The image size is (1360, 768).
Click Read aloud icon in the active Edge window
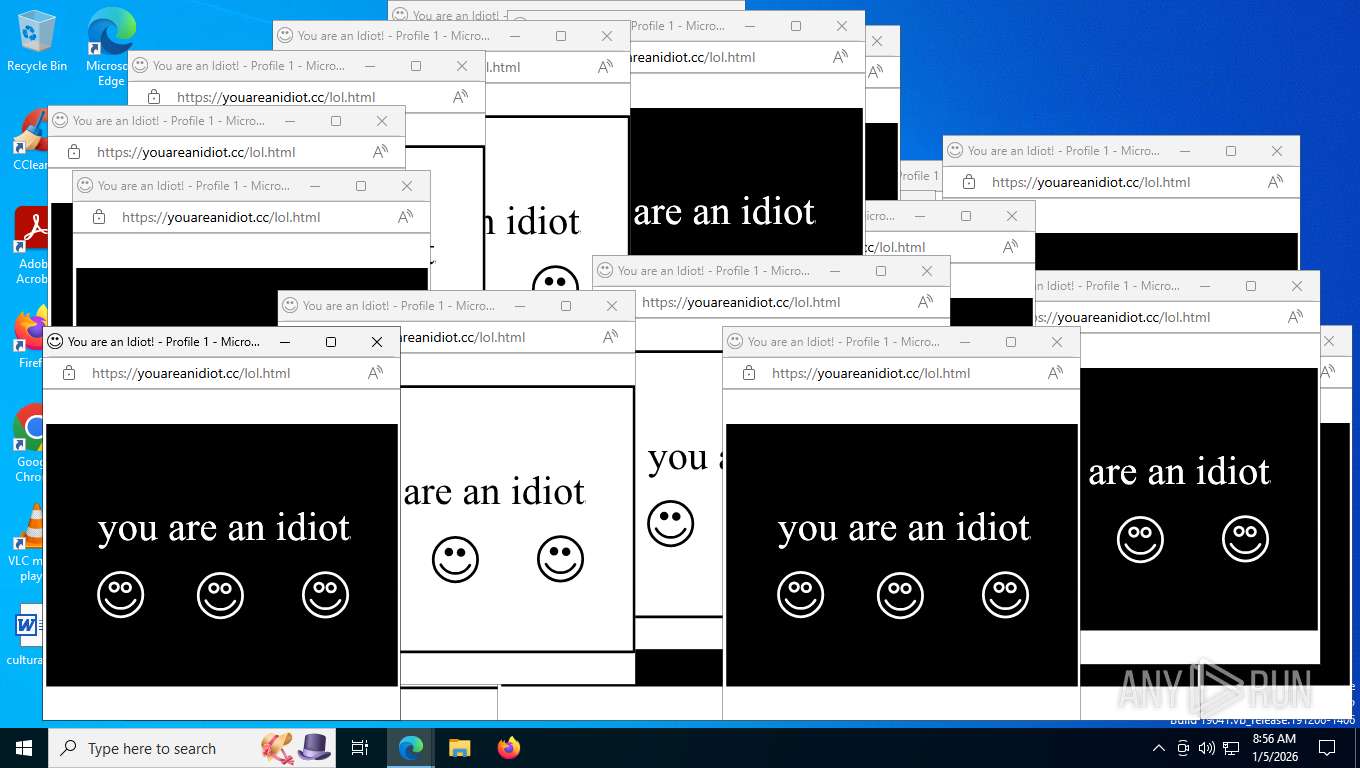point(376,373)
